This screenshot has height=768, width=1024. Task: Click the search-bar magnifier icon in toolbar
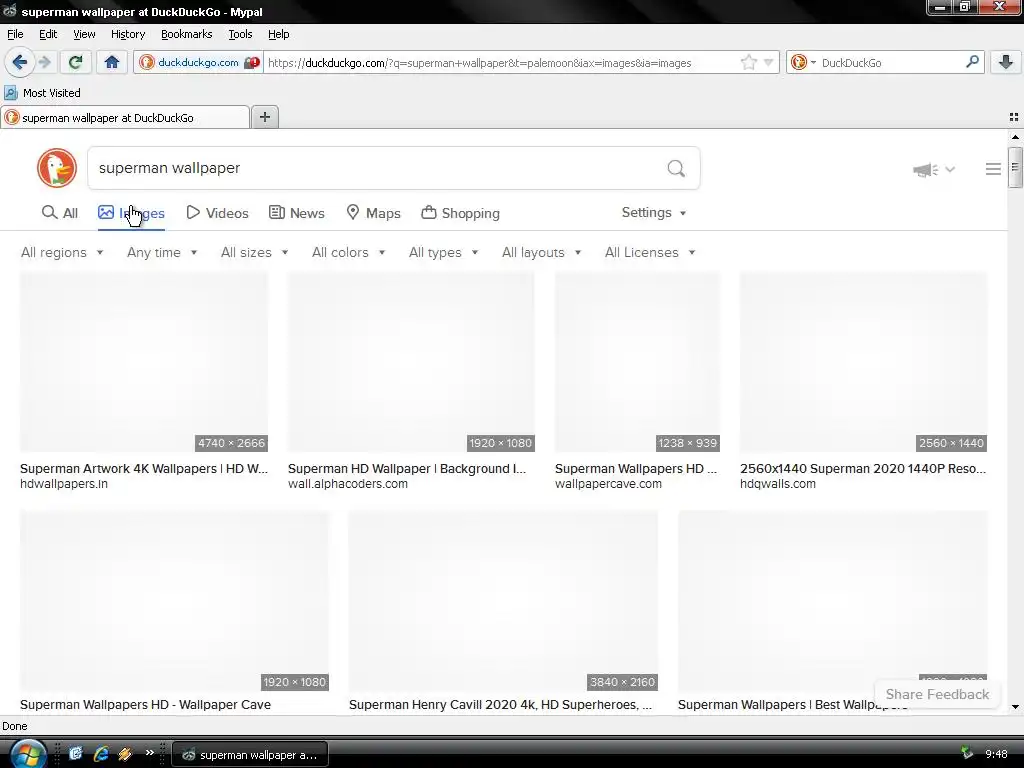[972, 62]
